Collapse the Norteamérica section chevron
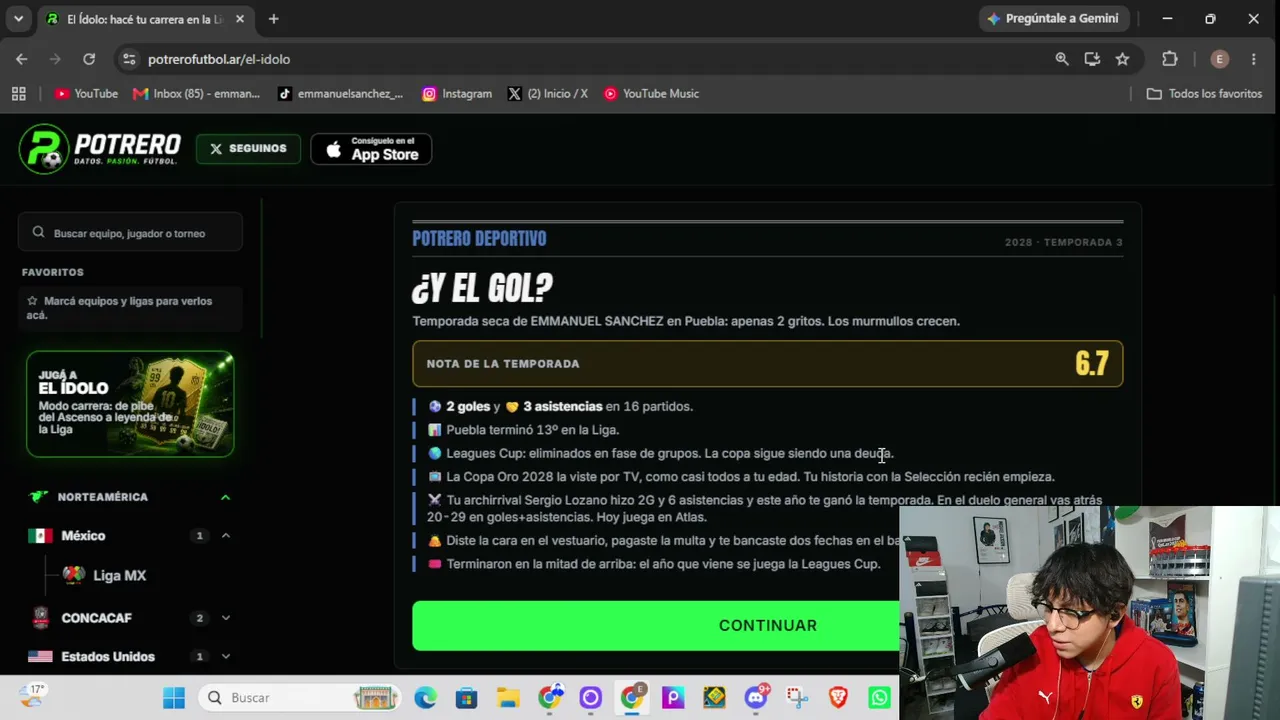This screenshot has height=720, width=1280. pyautogui.click(x=225, y=497)
